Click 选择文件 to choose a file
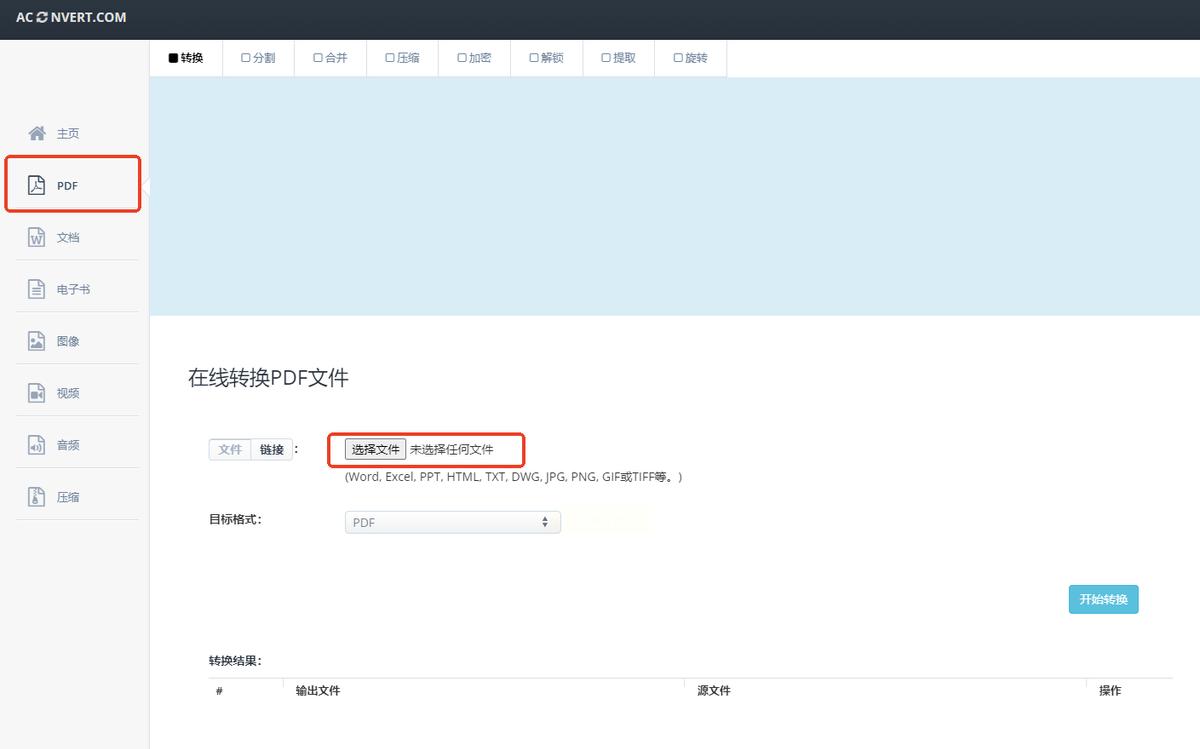This screenshot has width=1200, height=749. tap(375, 449)
